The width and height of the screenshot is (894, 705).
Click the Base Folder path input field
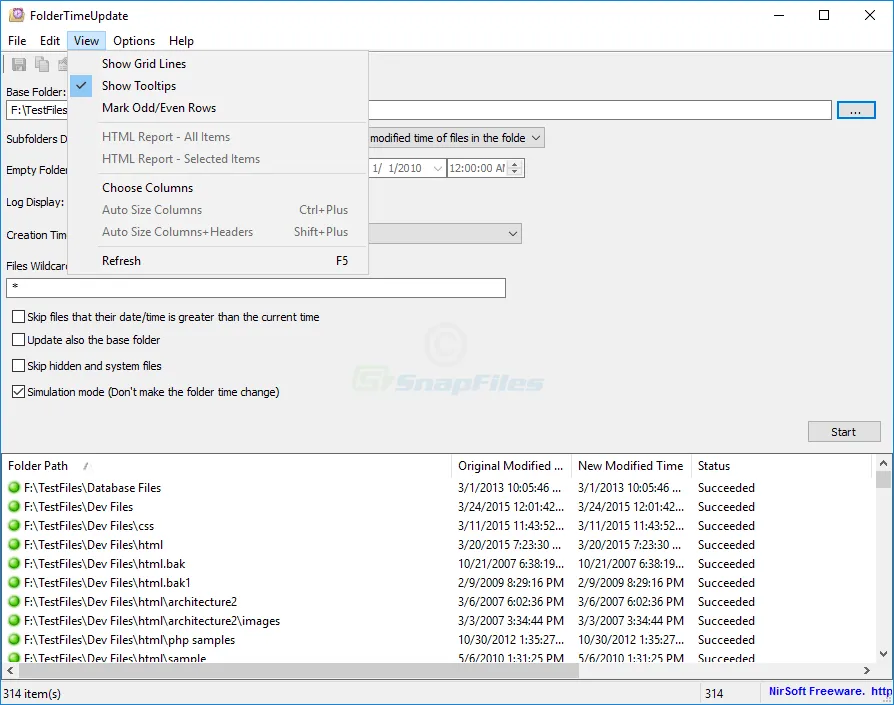(x=419, y=110)
